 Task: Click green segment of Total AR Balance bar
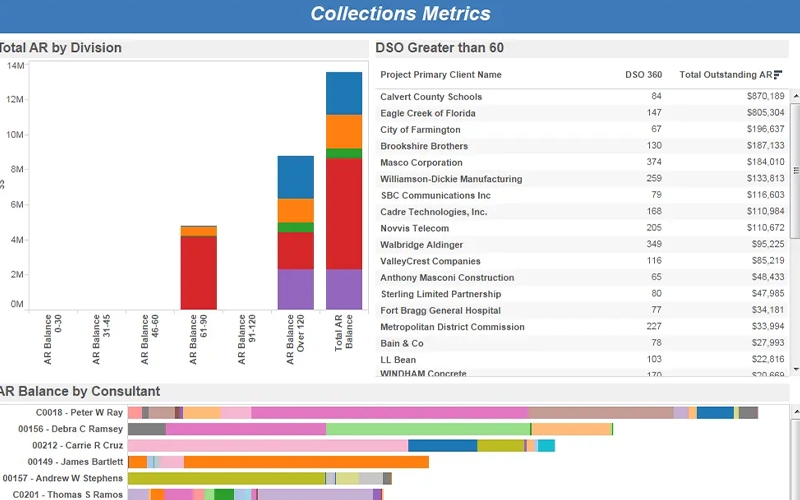coord(344,153)
